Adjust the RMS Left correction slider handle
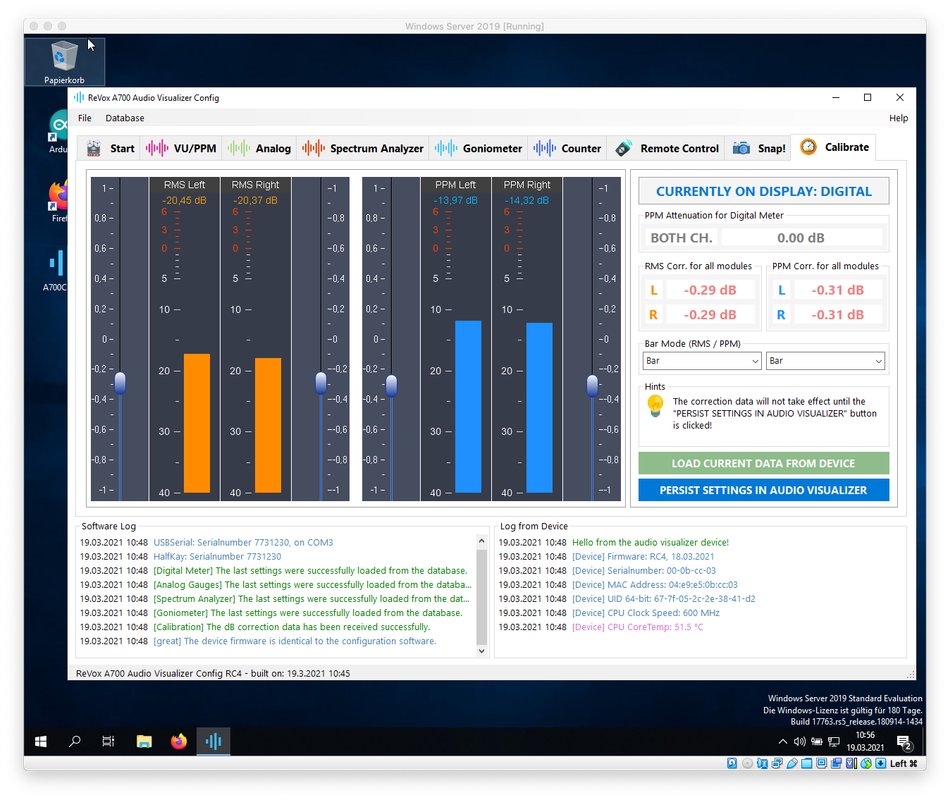This screenshot has height=800, width=950. (120, 383)
